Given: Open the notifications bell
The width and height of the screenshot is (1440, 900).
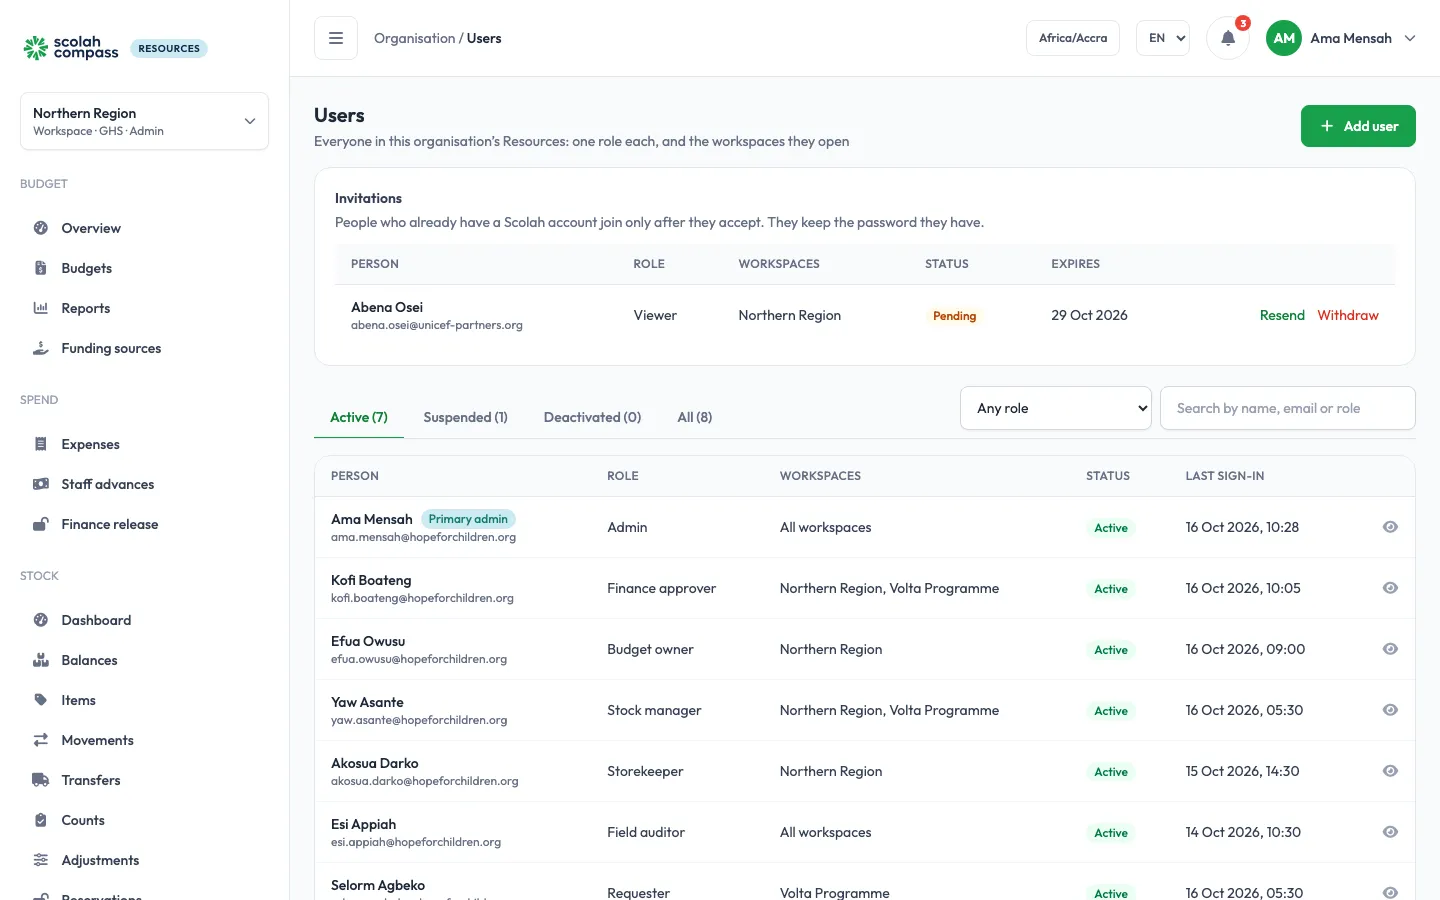Looking at the screenshot, I should 1228,39.
